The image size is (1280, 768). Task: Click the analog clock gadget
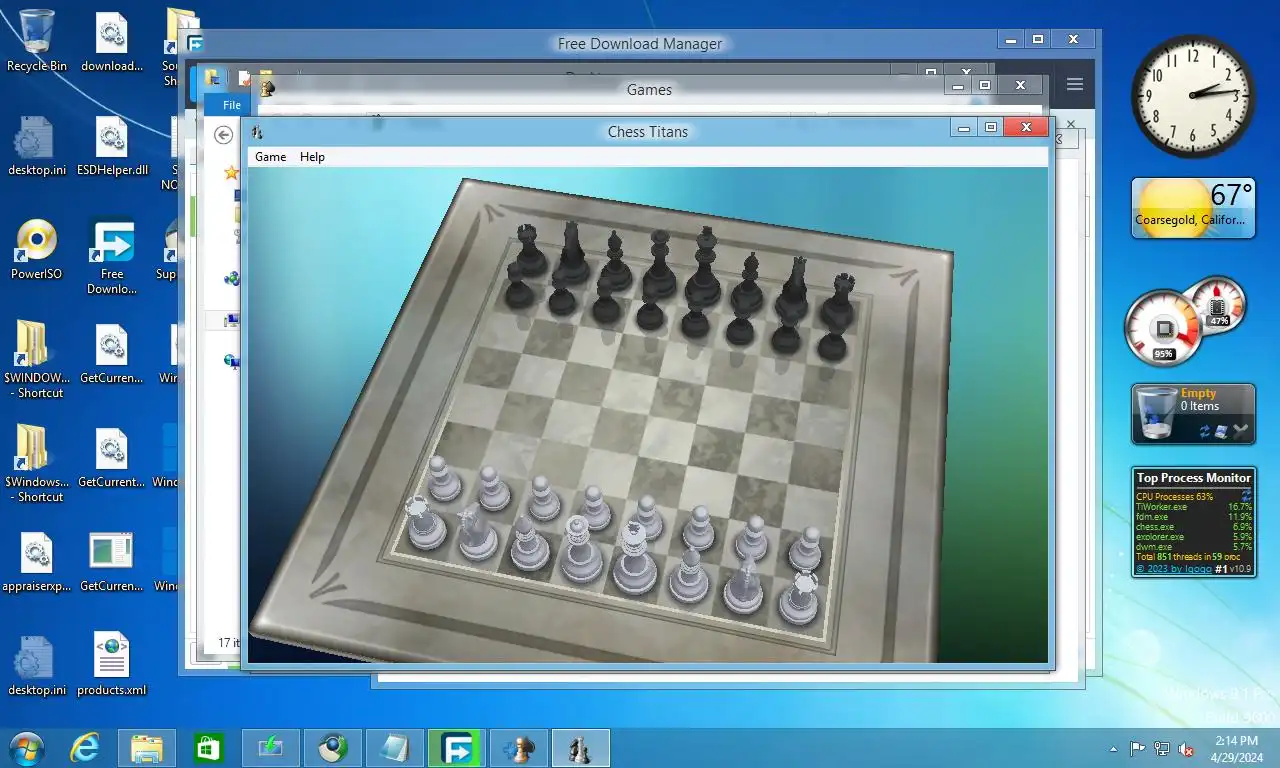click(x=1193, y=96)
